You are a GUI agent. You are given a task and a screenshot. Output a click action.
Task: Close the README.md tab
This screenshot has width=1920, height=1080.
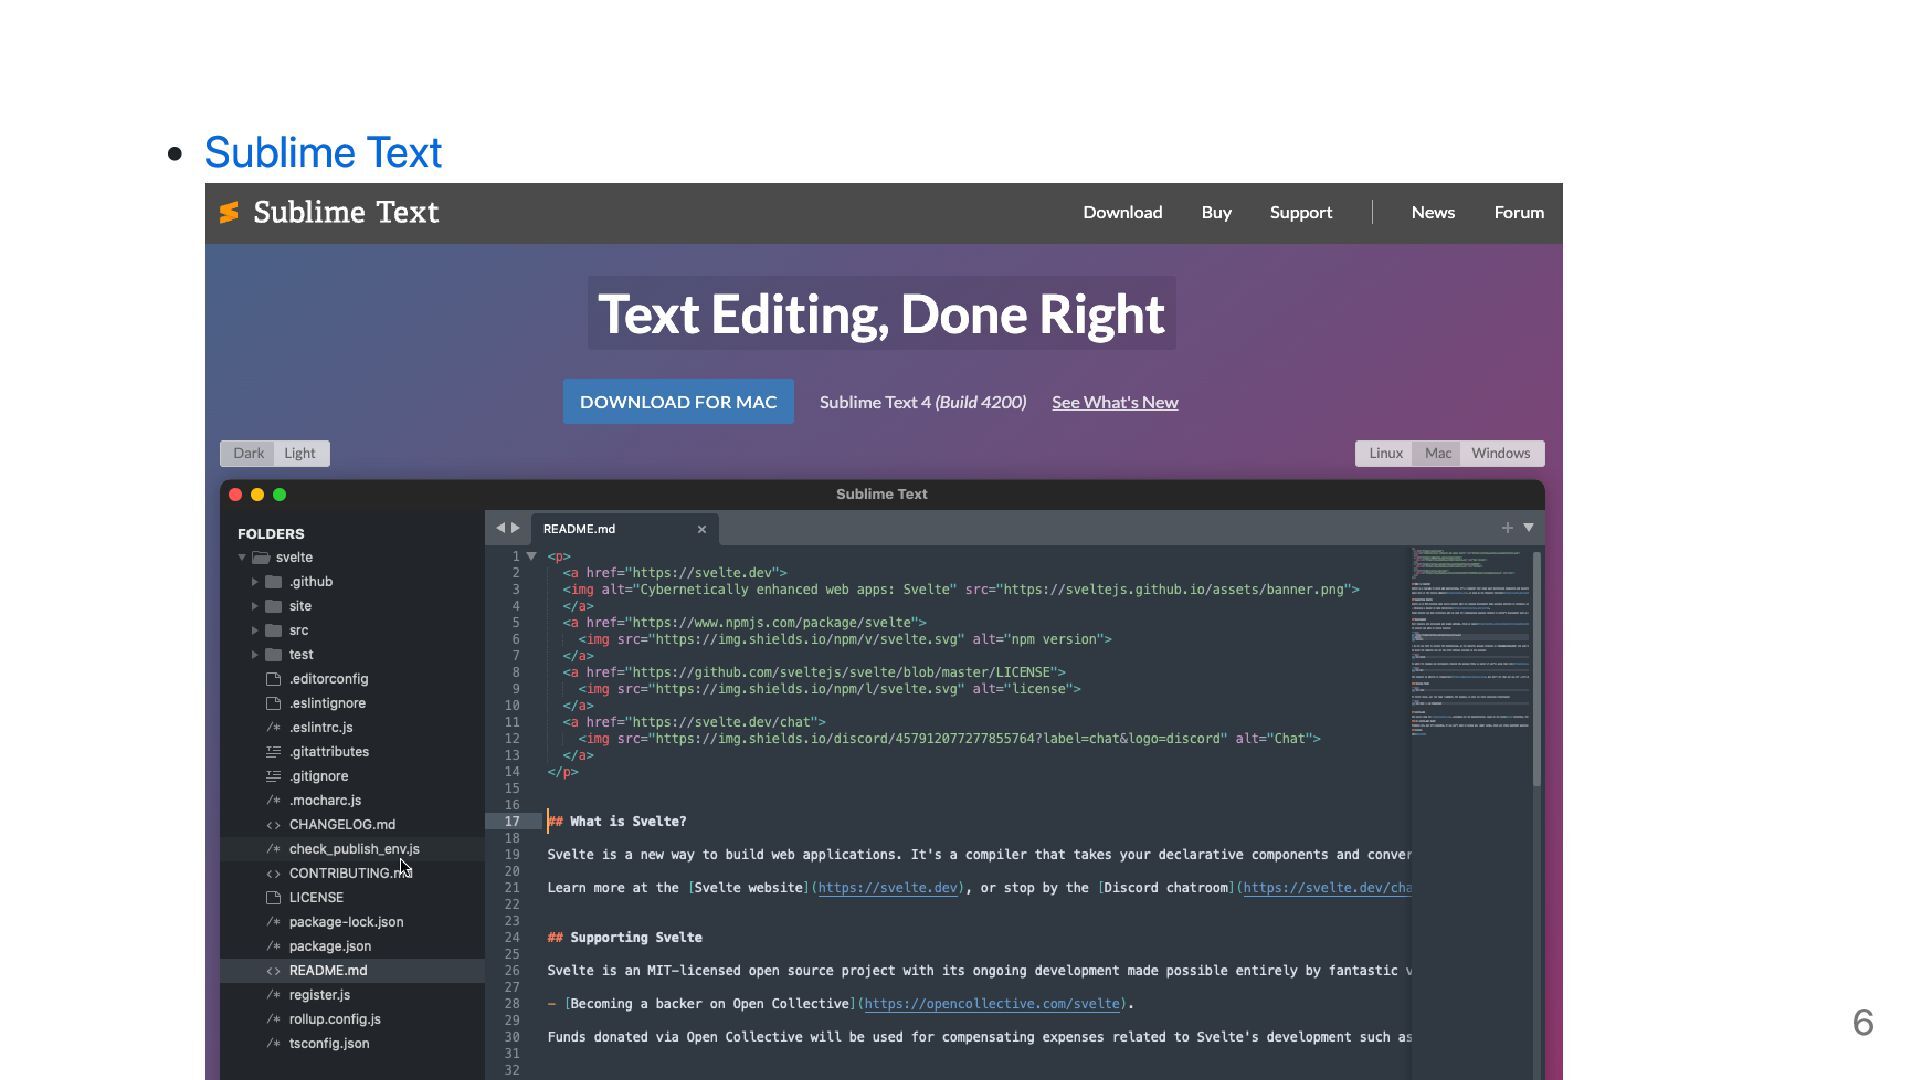[702, 529]
